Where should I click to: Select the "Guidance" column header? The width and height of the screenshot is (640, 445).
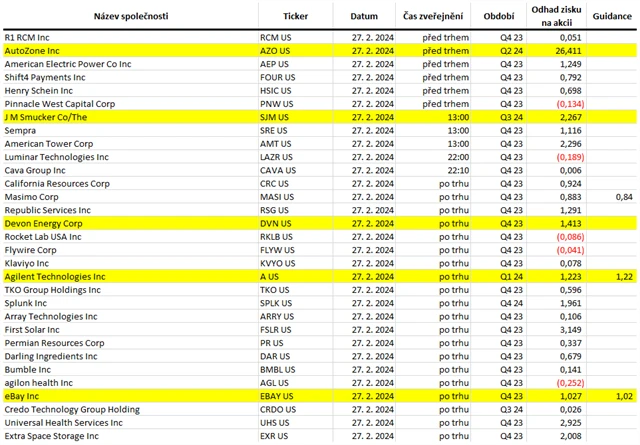coord(613,17)
